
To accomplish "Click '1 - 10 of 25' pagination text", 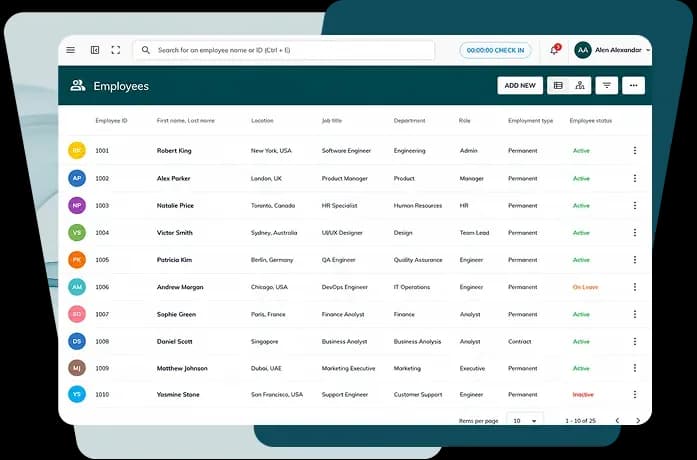I will pos(581,420).
